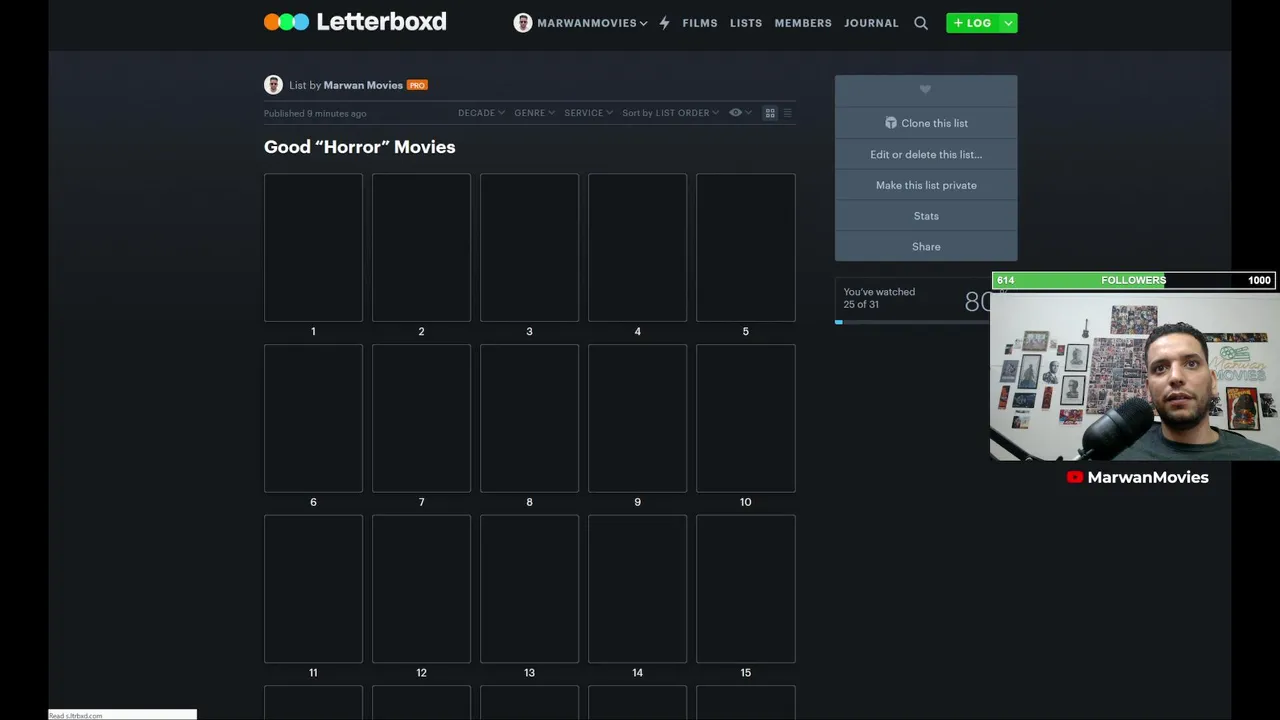The width and height of the screenshot is (1280, 720).
Task: Click the 'Published 9 minutes ago' text
Action: [x=315, y=114]
